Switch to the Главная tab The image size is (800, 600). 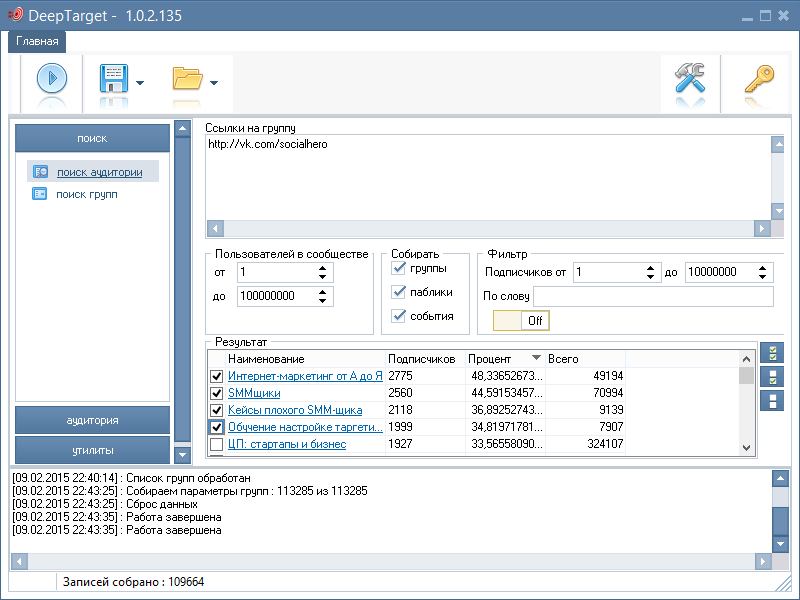[37, 41]
